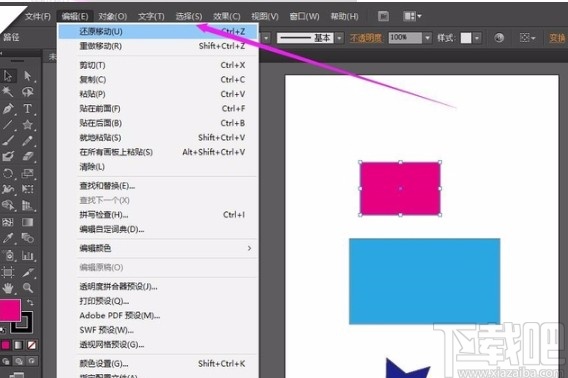The height and width of the screenshot is (378, 568).
Task: Open the 文件(F) menu
Action: tap(38, 16)
